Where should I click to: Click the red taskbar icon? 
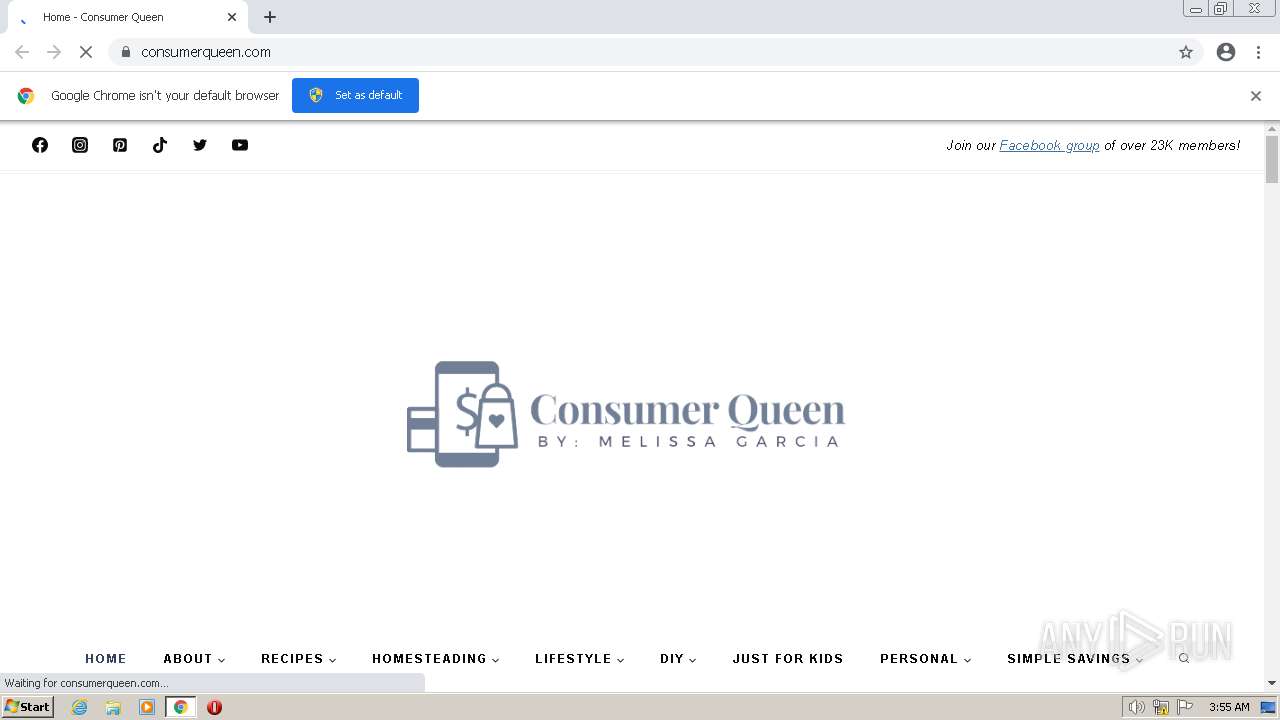click(x=214, y=707)
